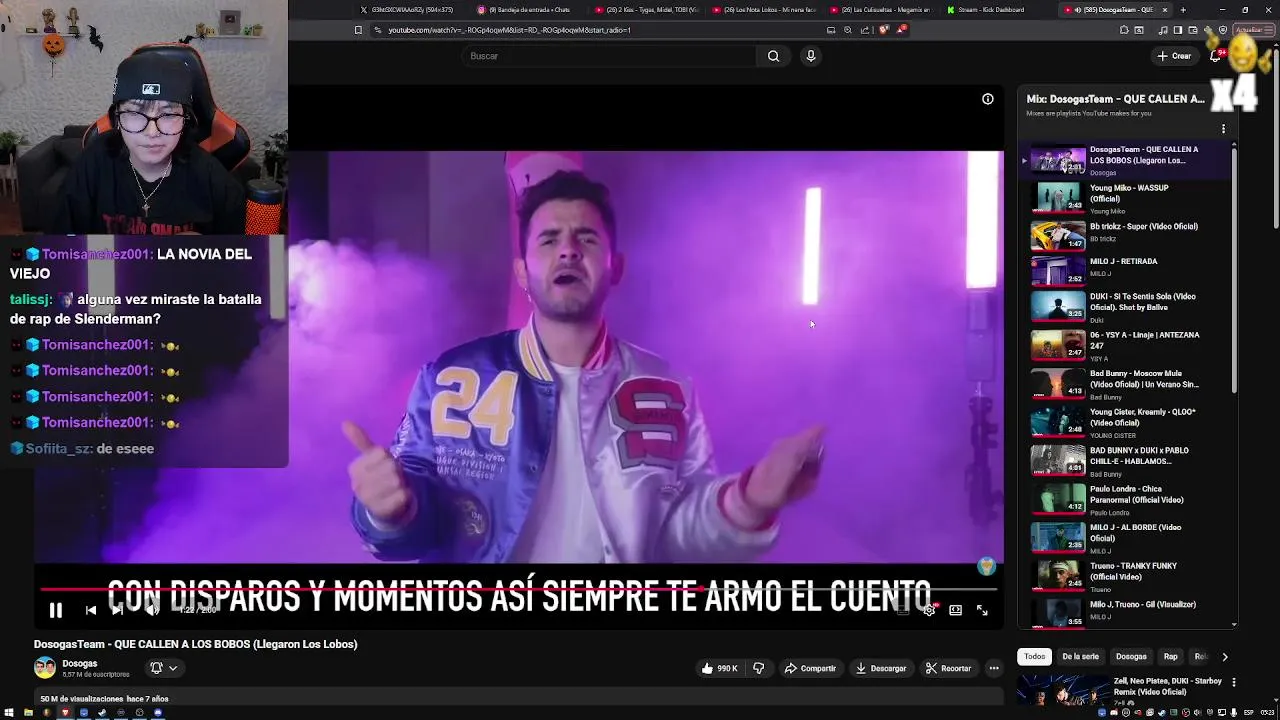Download the video with Descargar
The height and width of the screenshot is (720, 1280).
(x=881, y=668)
